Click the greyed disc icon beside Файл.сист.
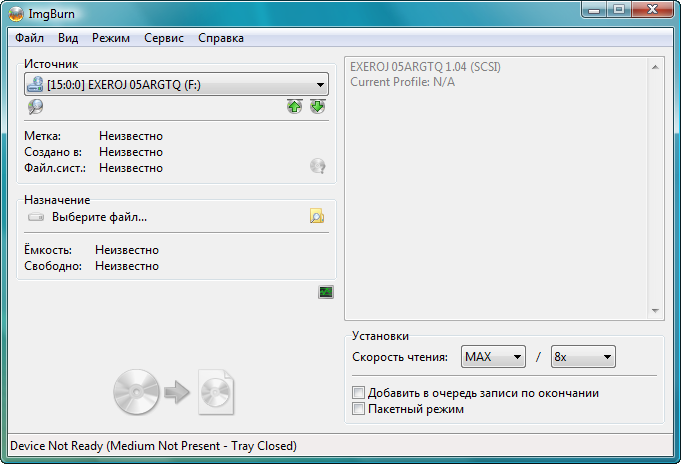 click(x=317, y=166)
